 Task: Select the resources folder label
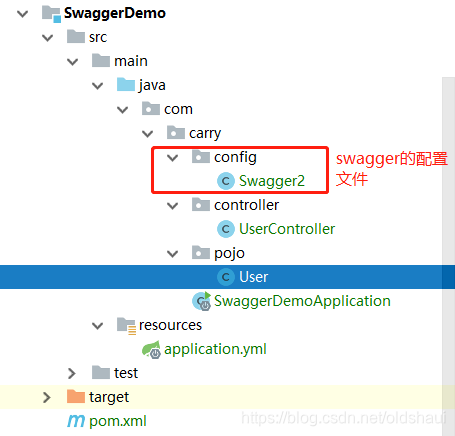[x=170, y=325]
